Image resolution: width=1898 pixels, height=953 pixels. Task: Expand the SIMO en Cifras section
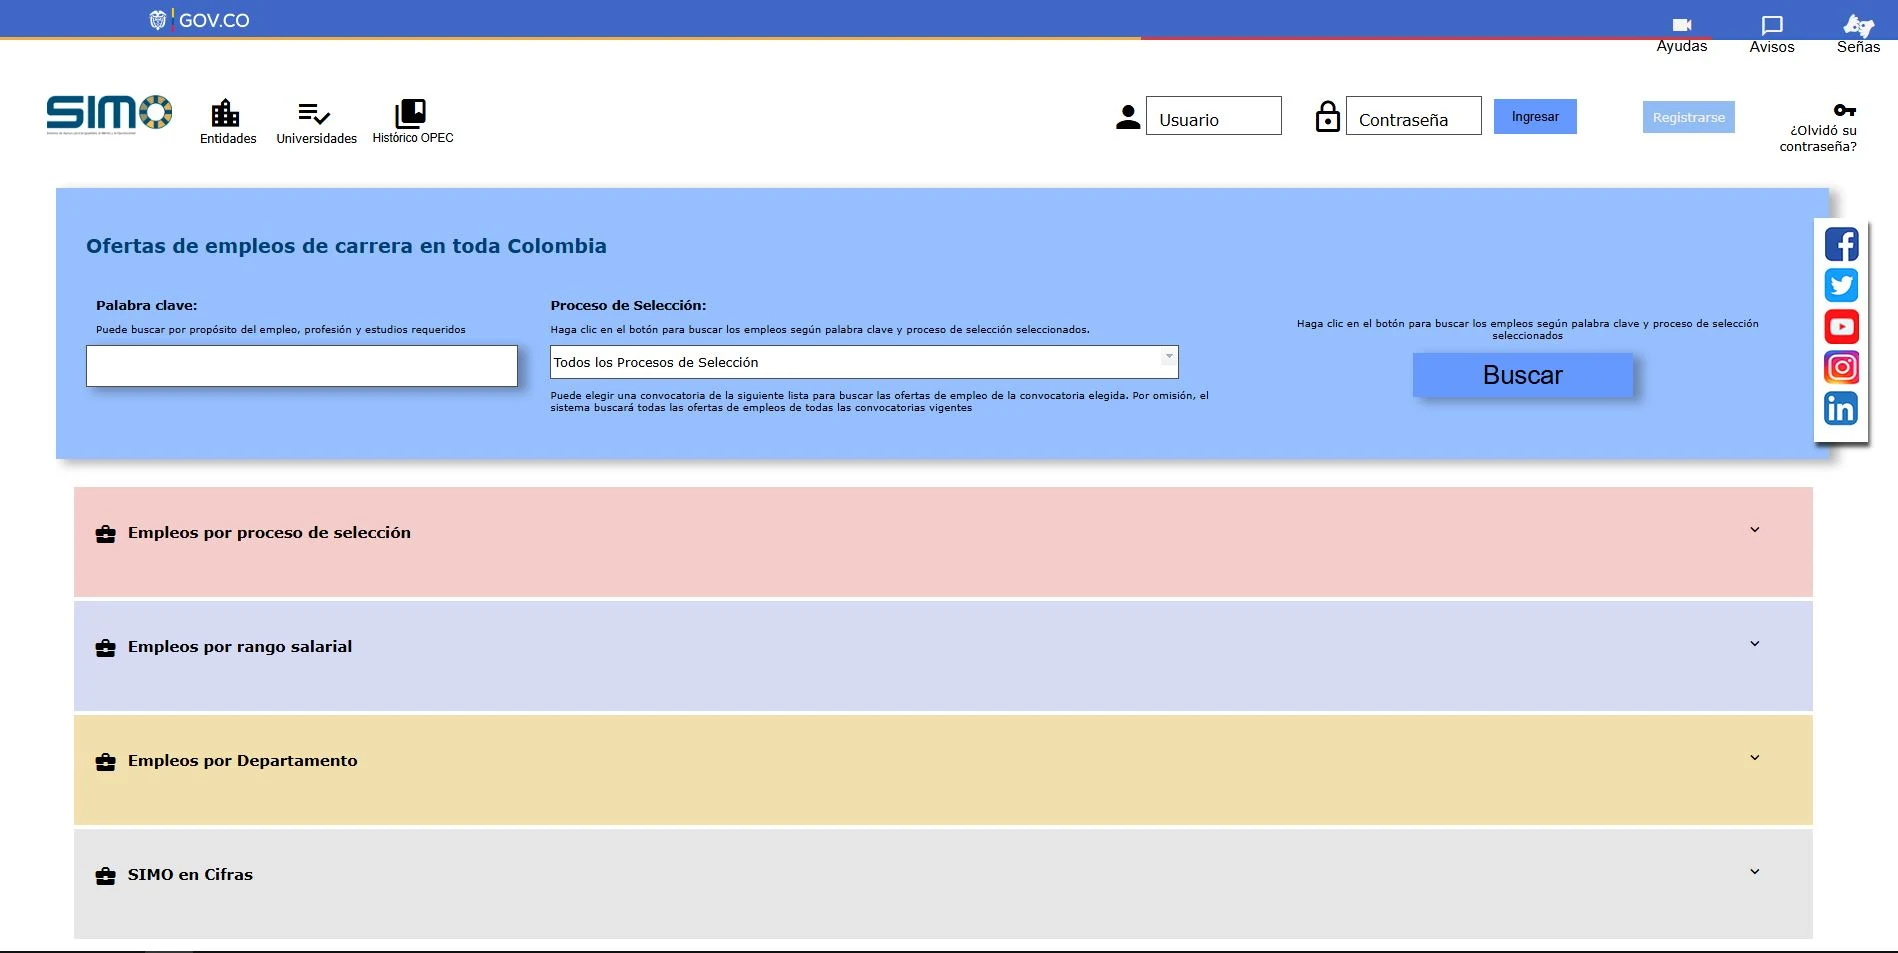tap(1754, 872)
